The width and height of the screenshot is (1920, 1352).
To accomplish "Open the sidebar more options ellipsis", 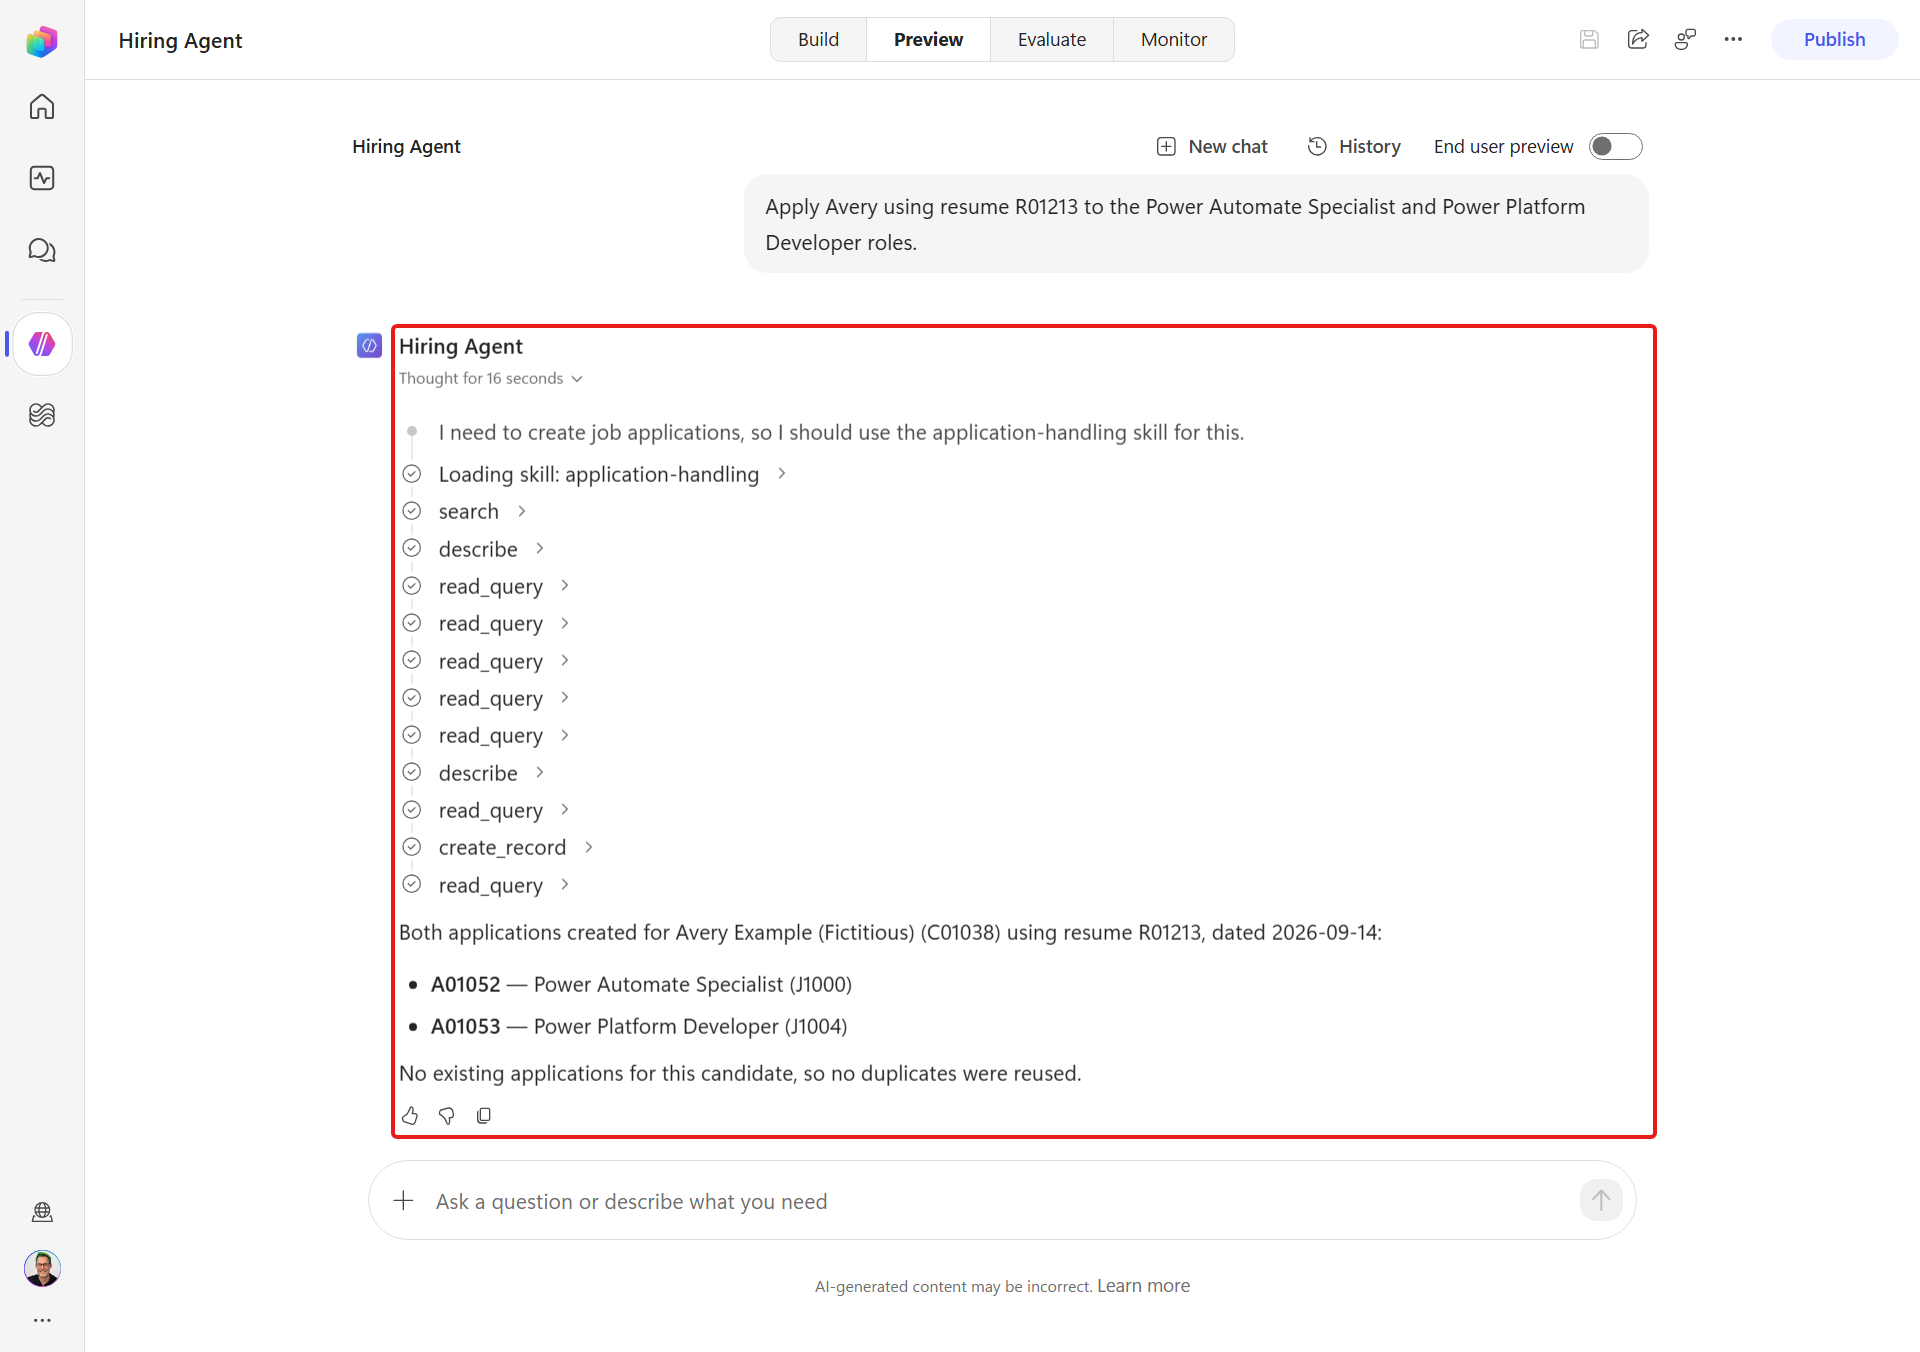I will [42, 1320].
